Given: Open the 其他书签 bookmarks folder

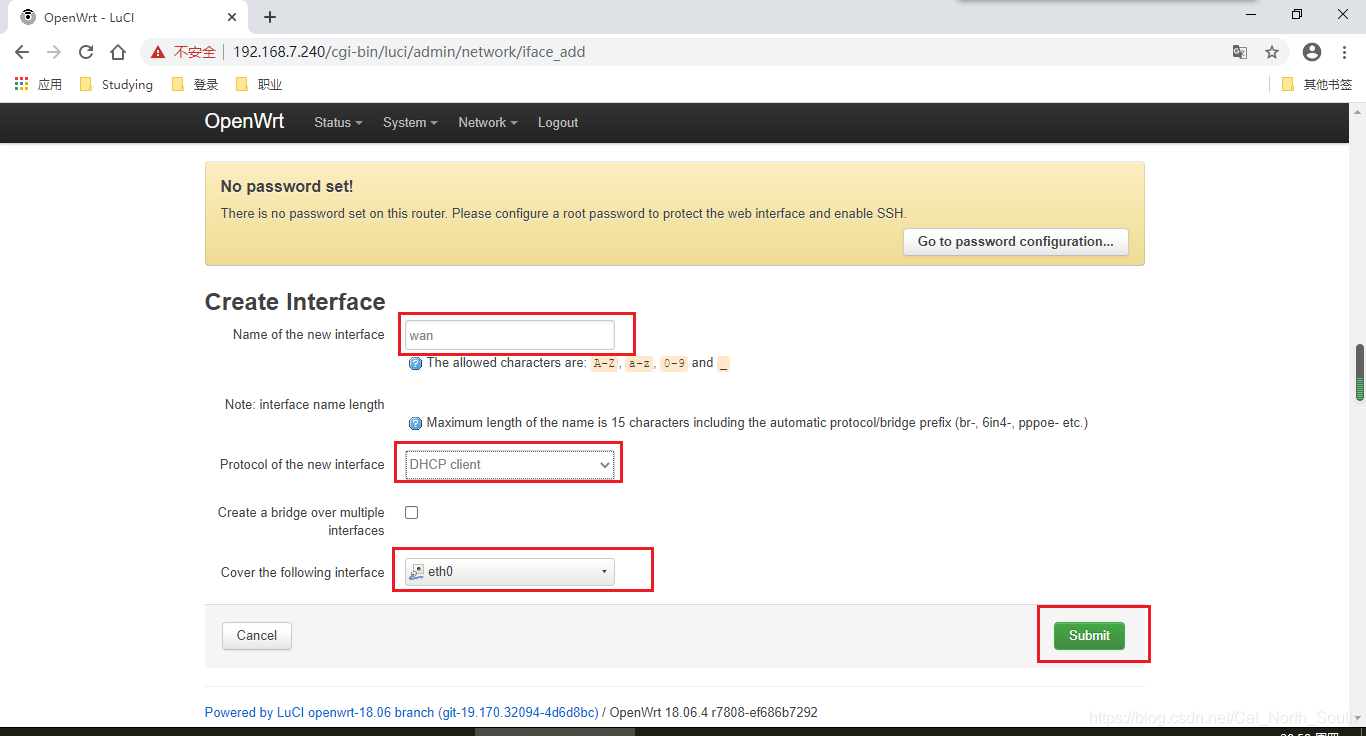Looking at the screenshot, I should point(1317,84).
